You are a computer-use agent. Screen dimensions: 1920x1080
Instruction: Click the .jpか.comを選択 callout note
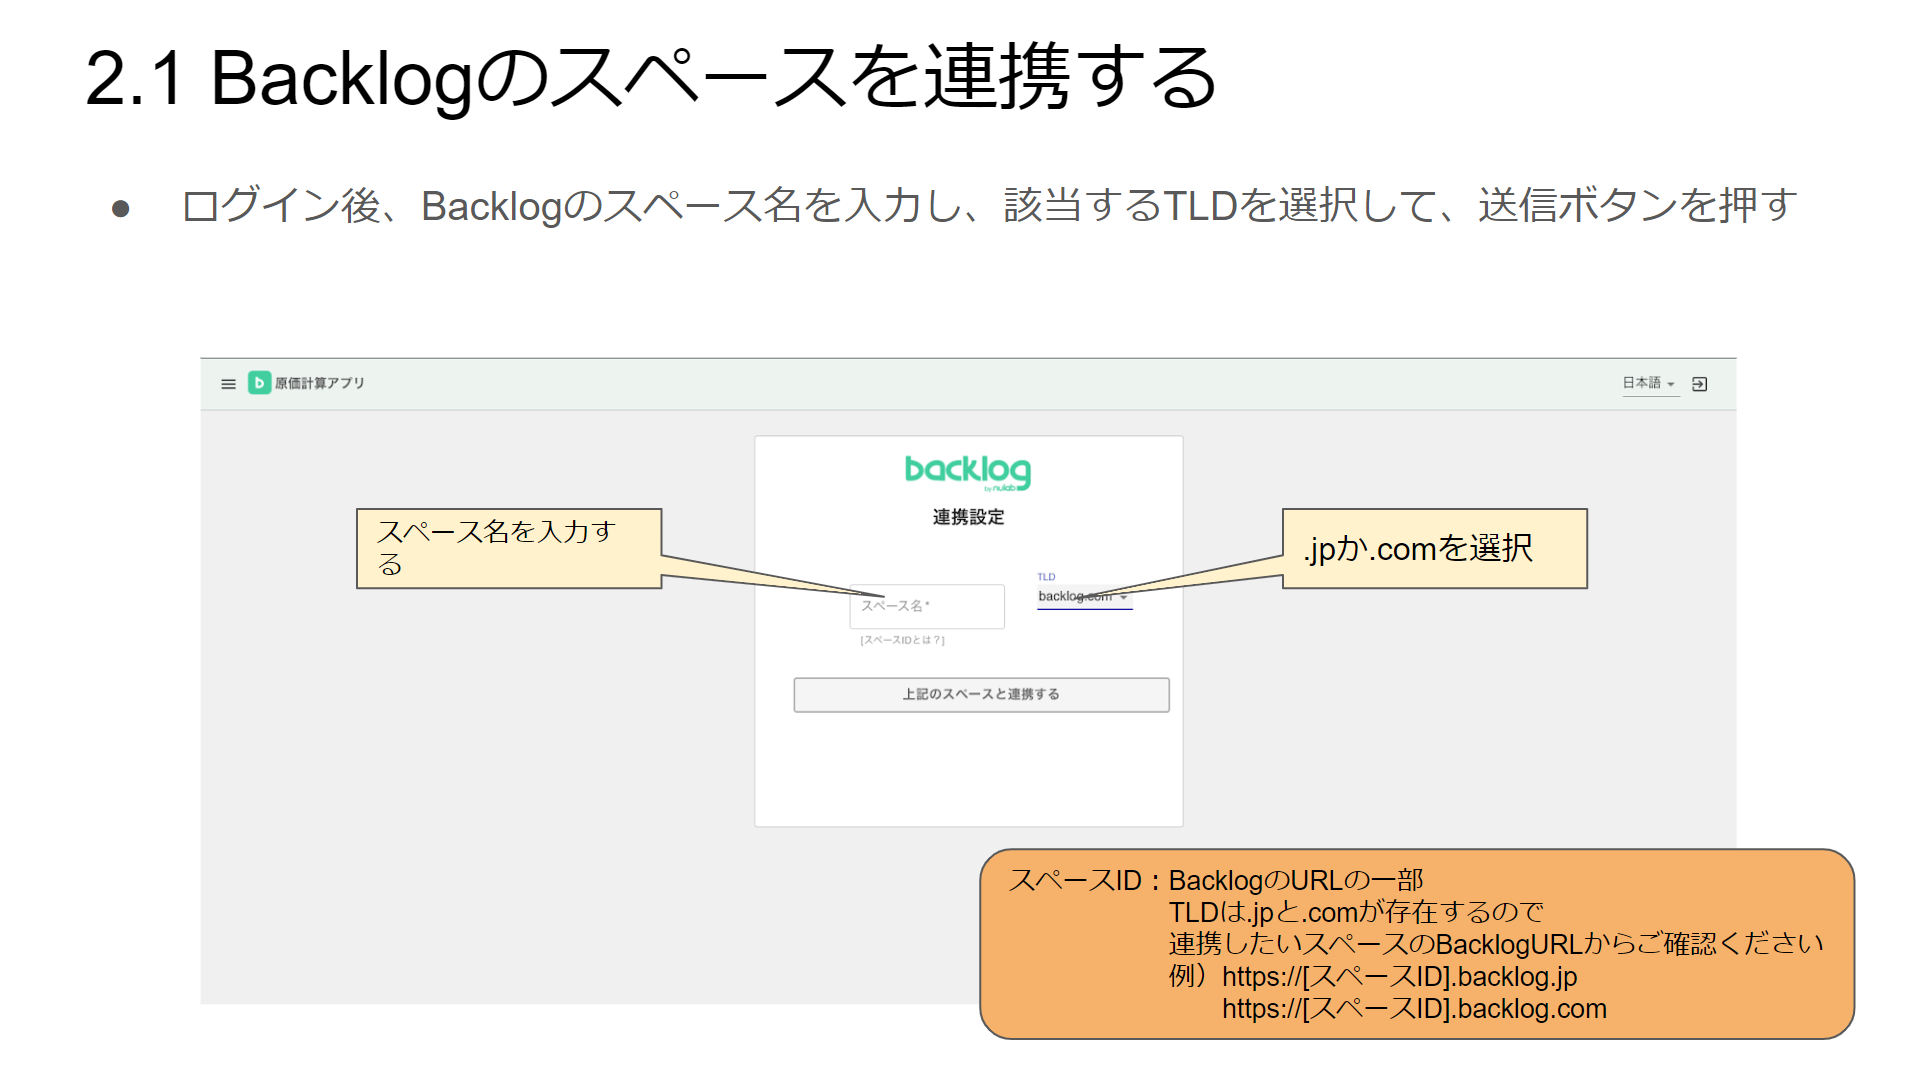coord(1435,548)
